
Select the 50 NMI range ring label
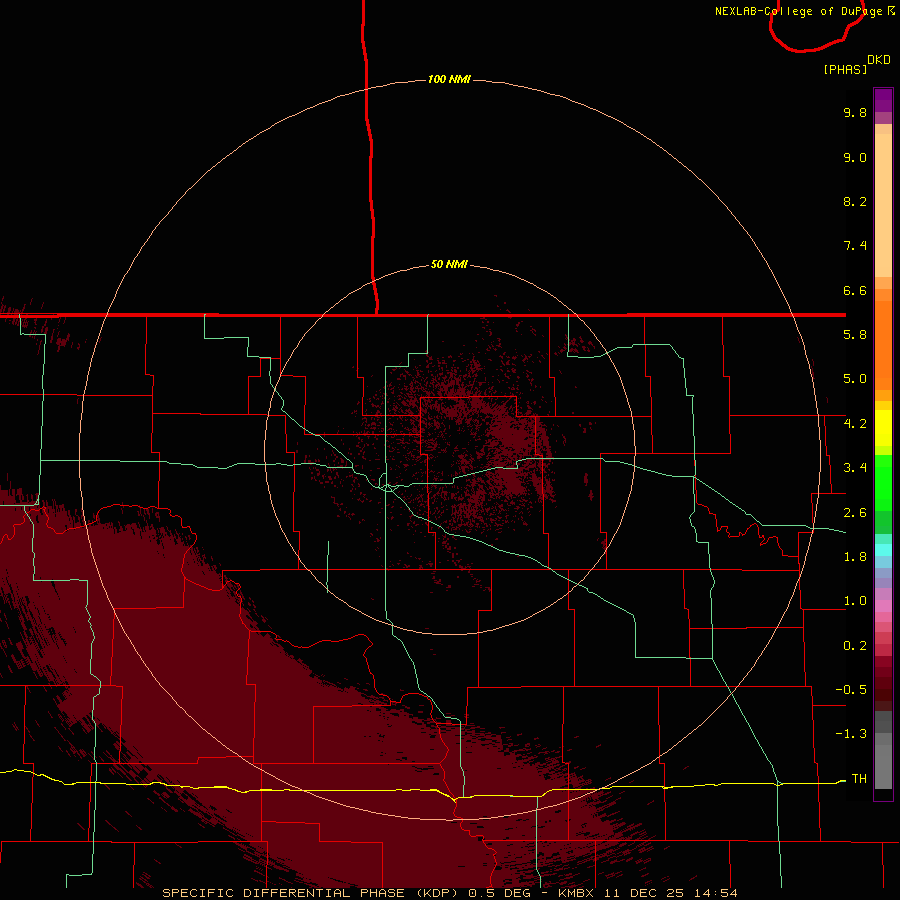449,264
